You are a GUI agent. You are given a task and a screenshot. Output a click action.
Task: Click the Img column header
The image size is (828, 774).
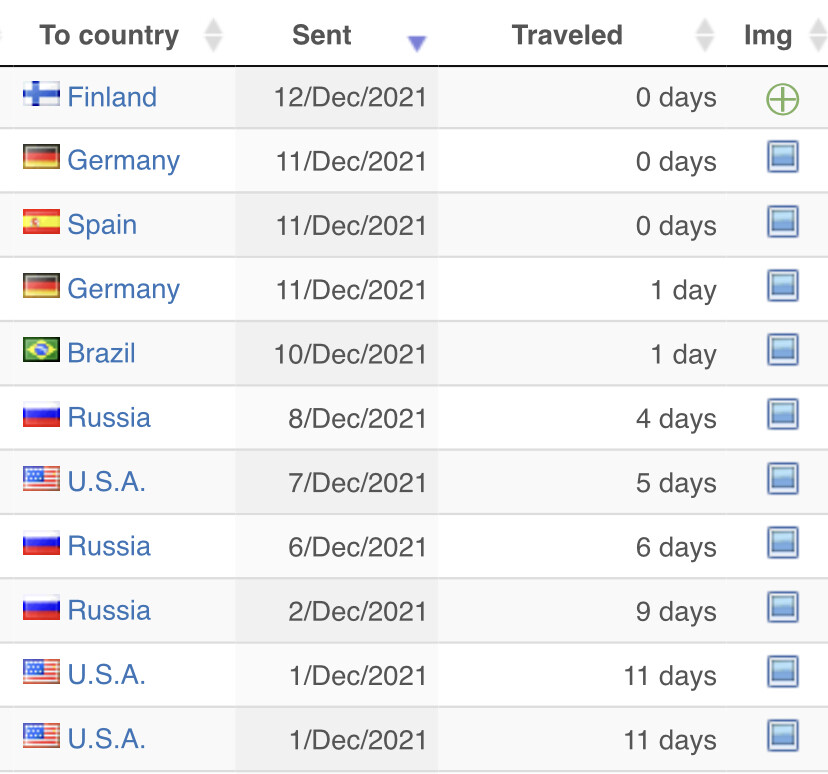[x=768, y=35]
